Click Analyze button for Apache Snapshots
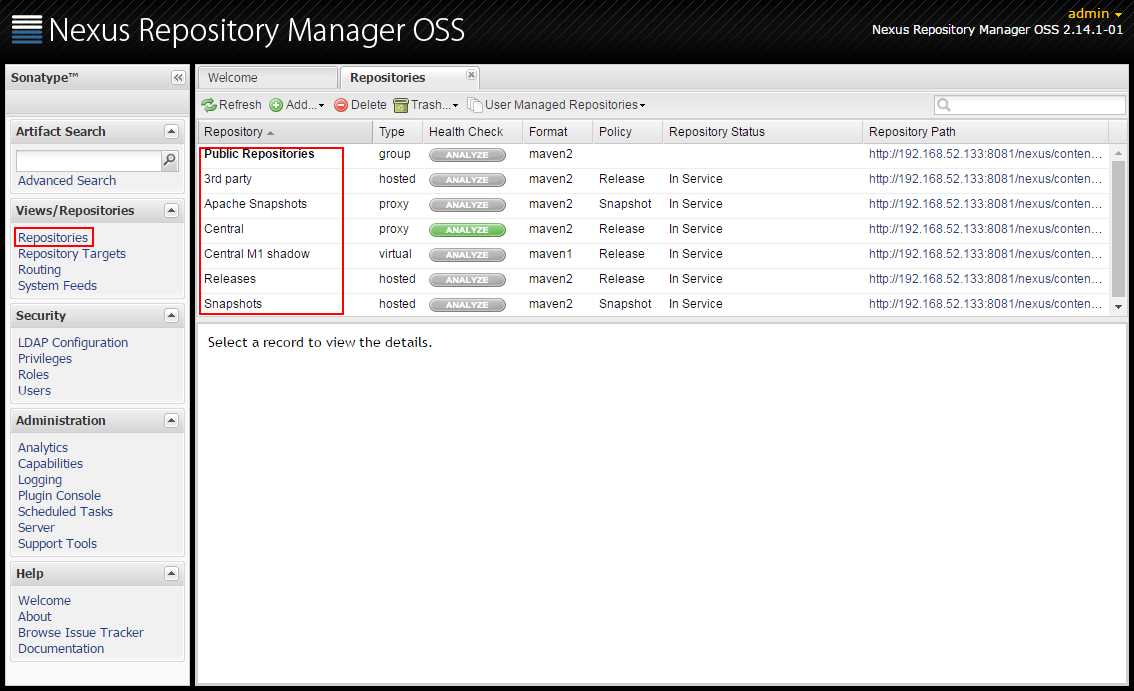 pos(467,205)
